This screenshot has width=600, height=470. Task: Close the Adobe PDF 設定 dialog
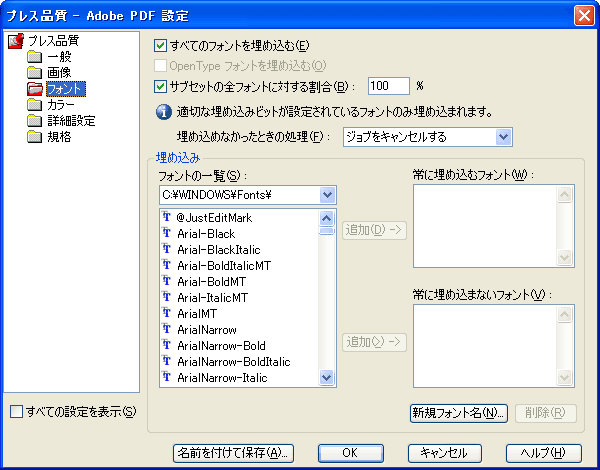click(584, 16)
